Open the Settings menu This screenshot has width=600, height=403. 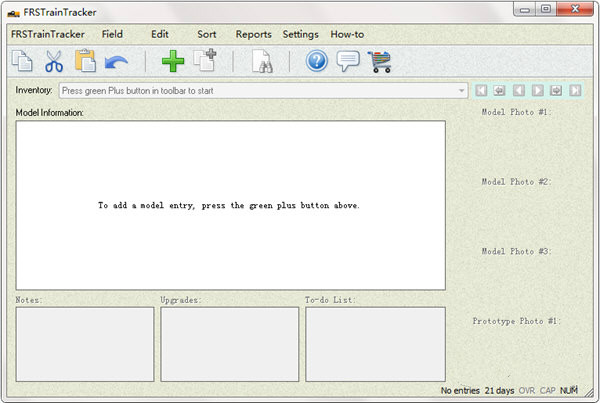coord(300,34)
